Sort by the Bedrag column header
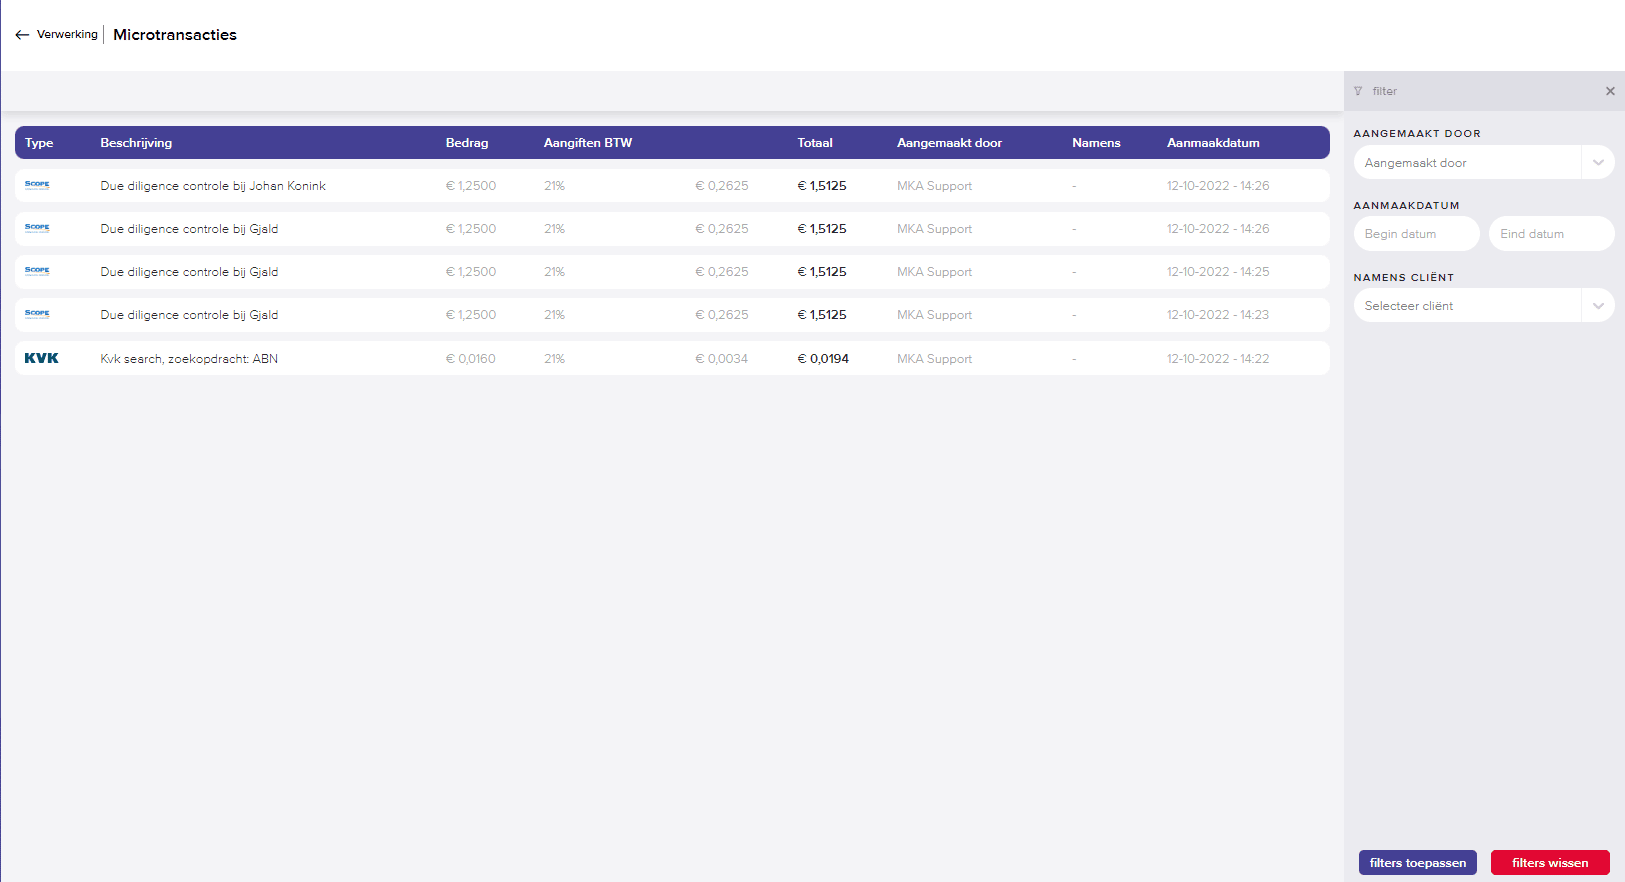The width and height of the screenshot is (1625, 882). tap(467, 143)
